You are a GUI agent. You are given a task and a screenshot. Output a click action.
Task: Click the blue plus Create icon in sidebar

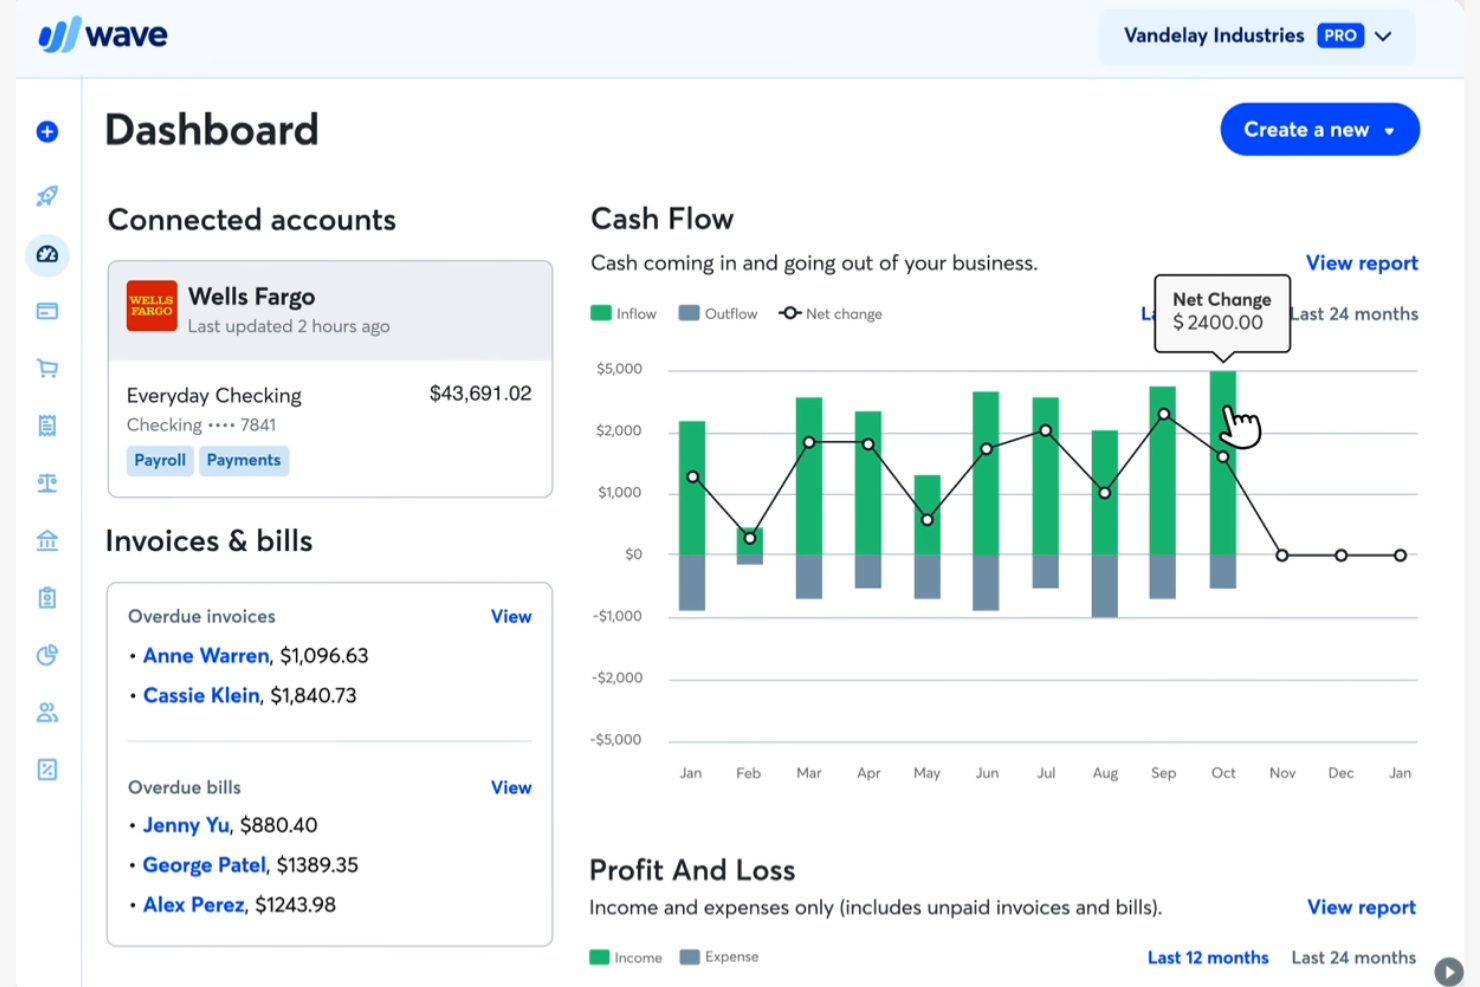point(47,131)
